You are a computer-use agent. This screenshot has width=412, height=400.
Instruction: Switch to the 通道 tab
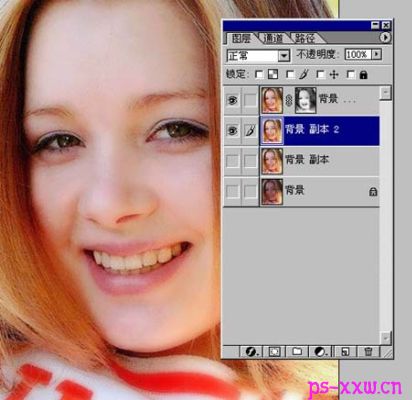273,38
